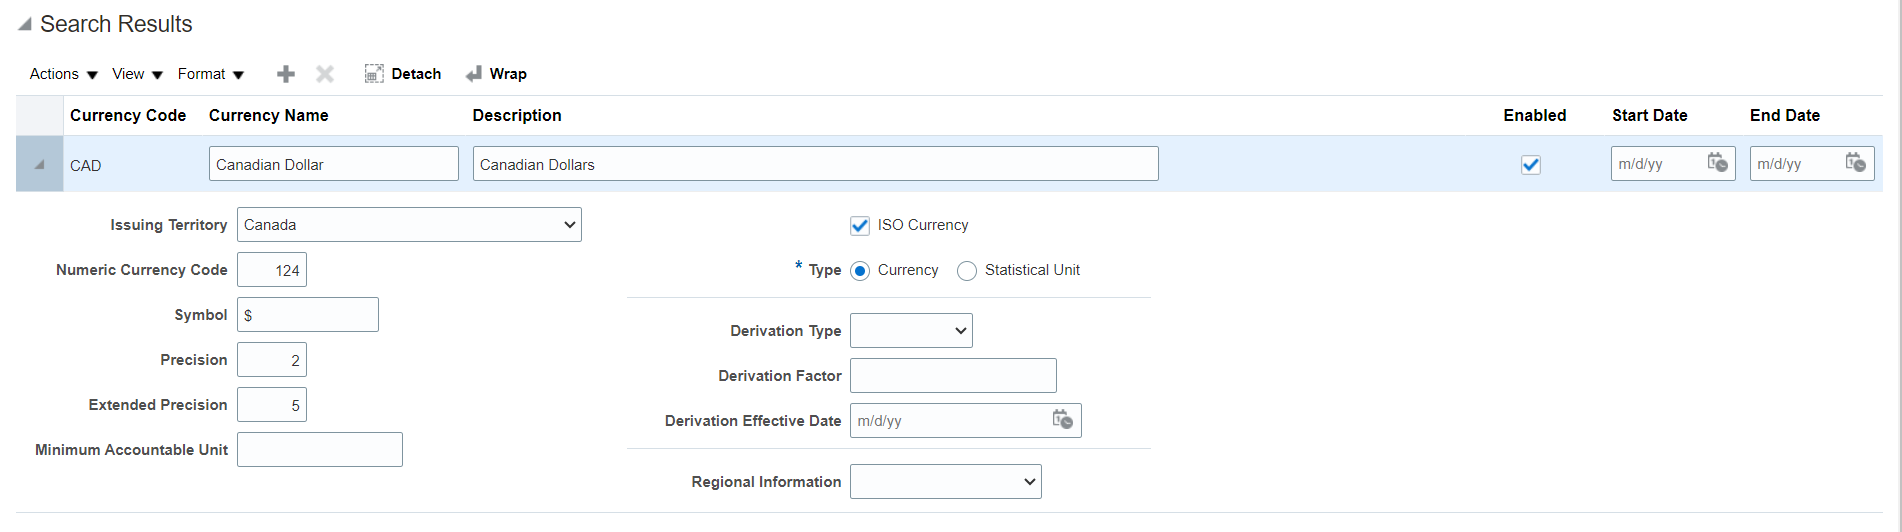Image resolution: width=1902 pixels, height=532 pixels.
Task: Collapse the Search Results section
Action: 25,24
